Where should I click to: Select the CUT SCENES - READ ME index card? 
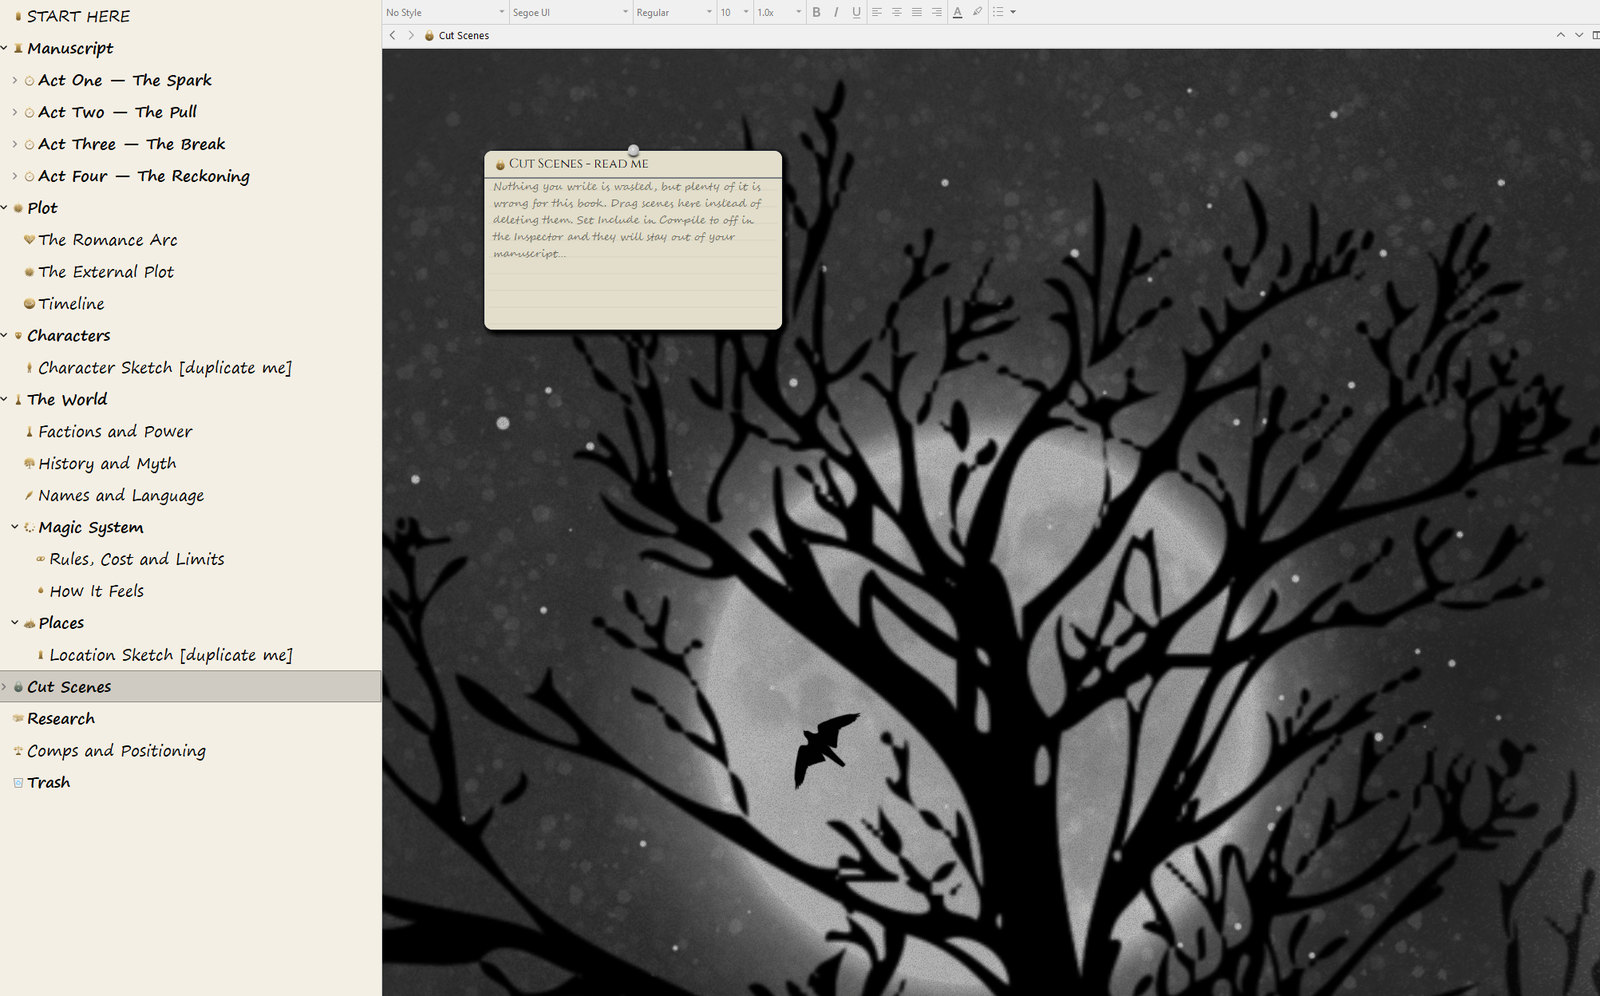pos(633,240)
